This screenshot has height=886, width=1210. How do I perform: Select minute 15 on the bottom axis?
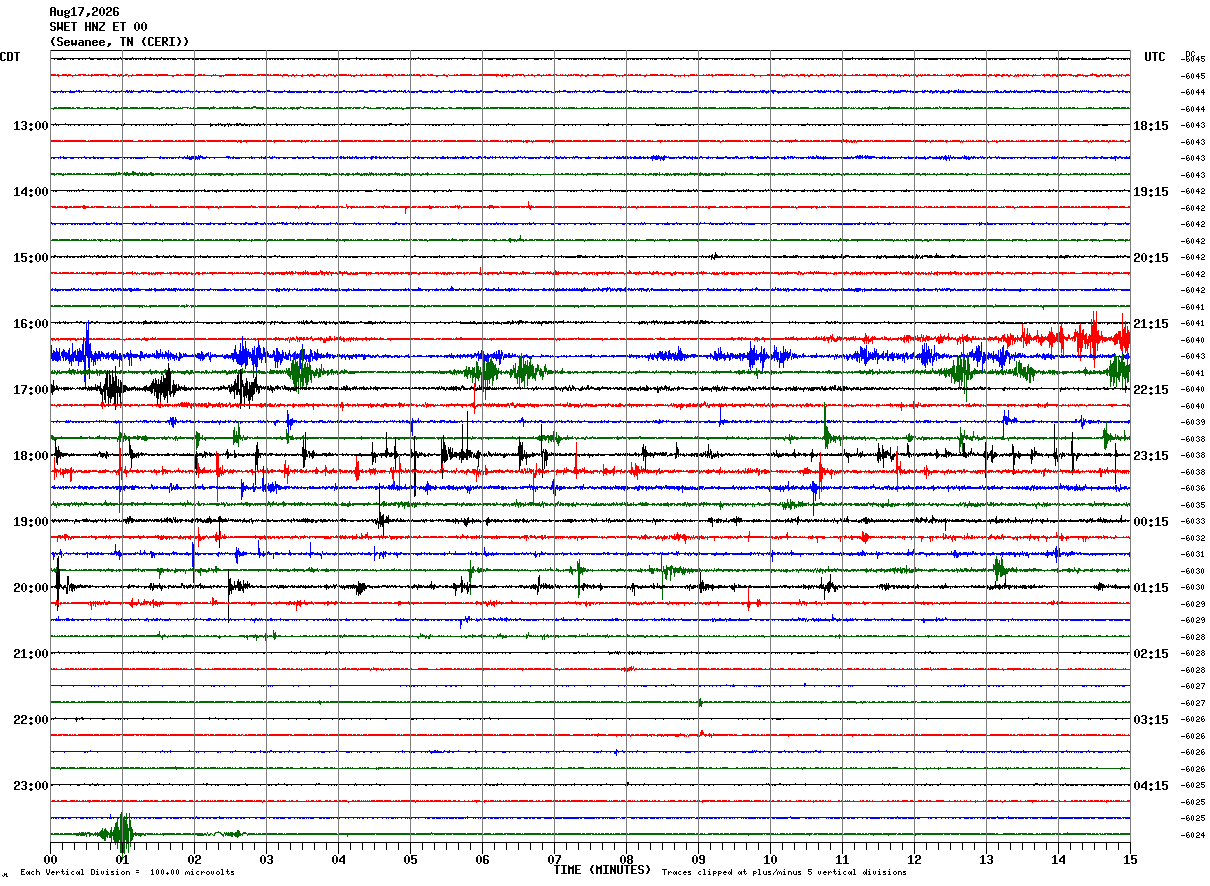click(x=1130, y=859)
